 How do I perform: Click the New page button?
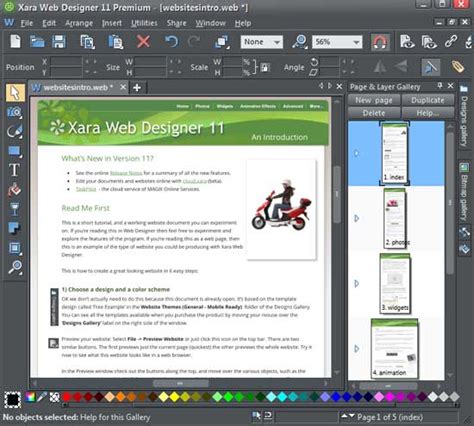pos(374,100)
